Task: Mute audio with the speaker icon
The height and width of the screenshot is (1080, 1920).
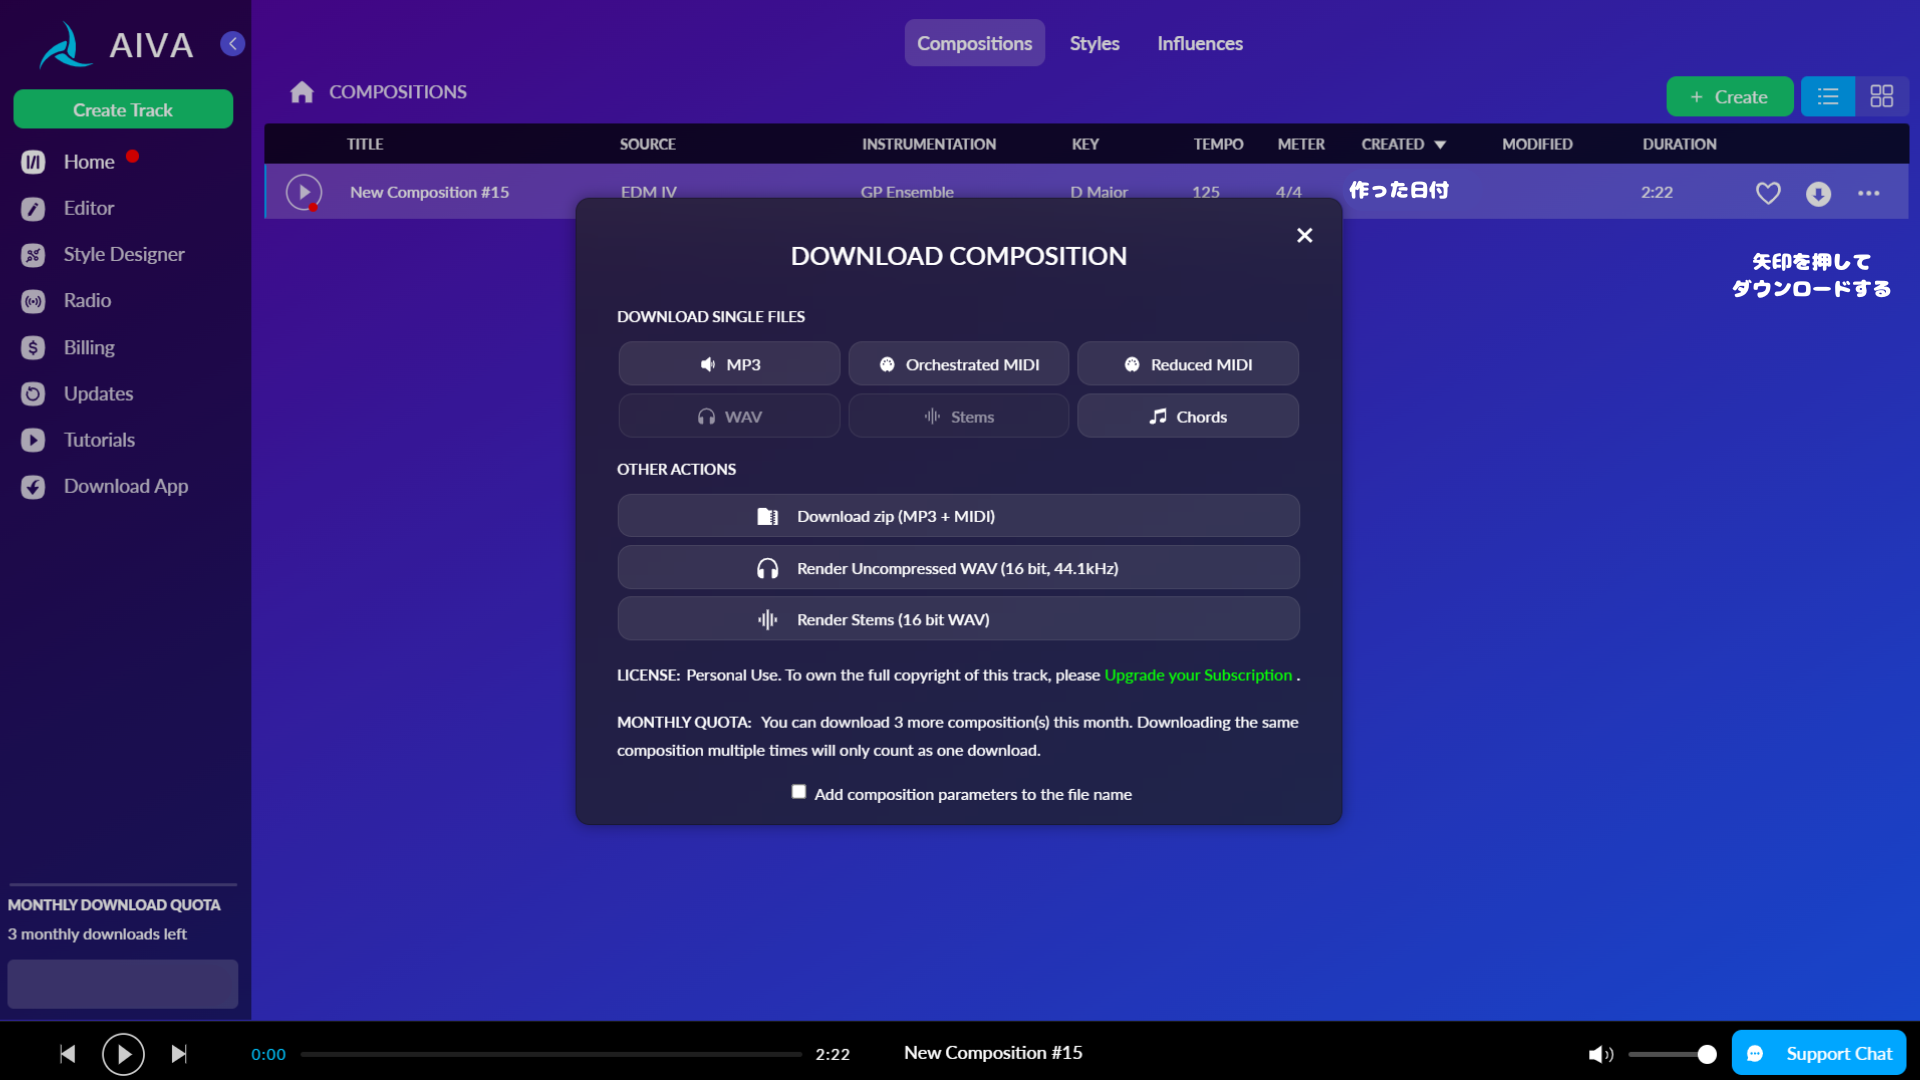Action: pyautogui.click(x=1600, y=1054)
